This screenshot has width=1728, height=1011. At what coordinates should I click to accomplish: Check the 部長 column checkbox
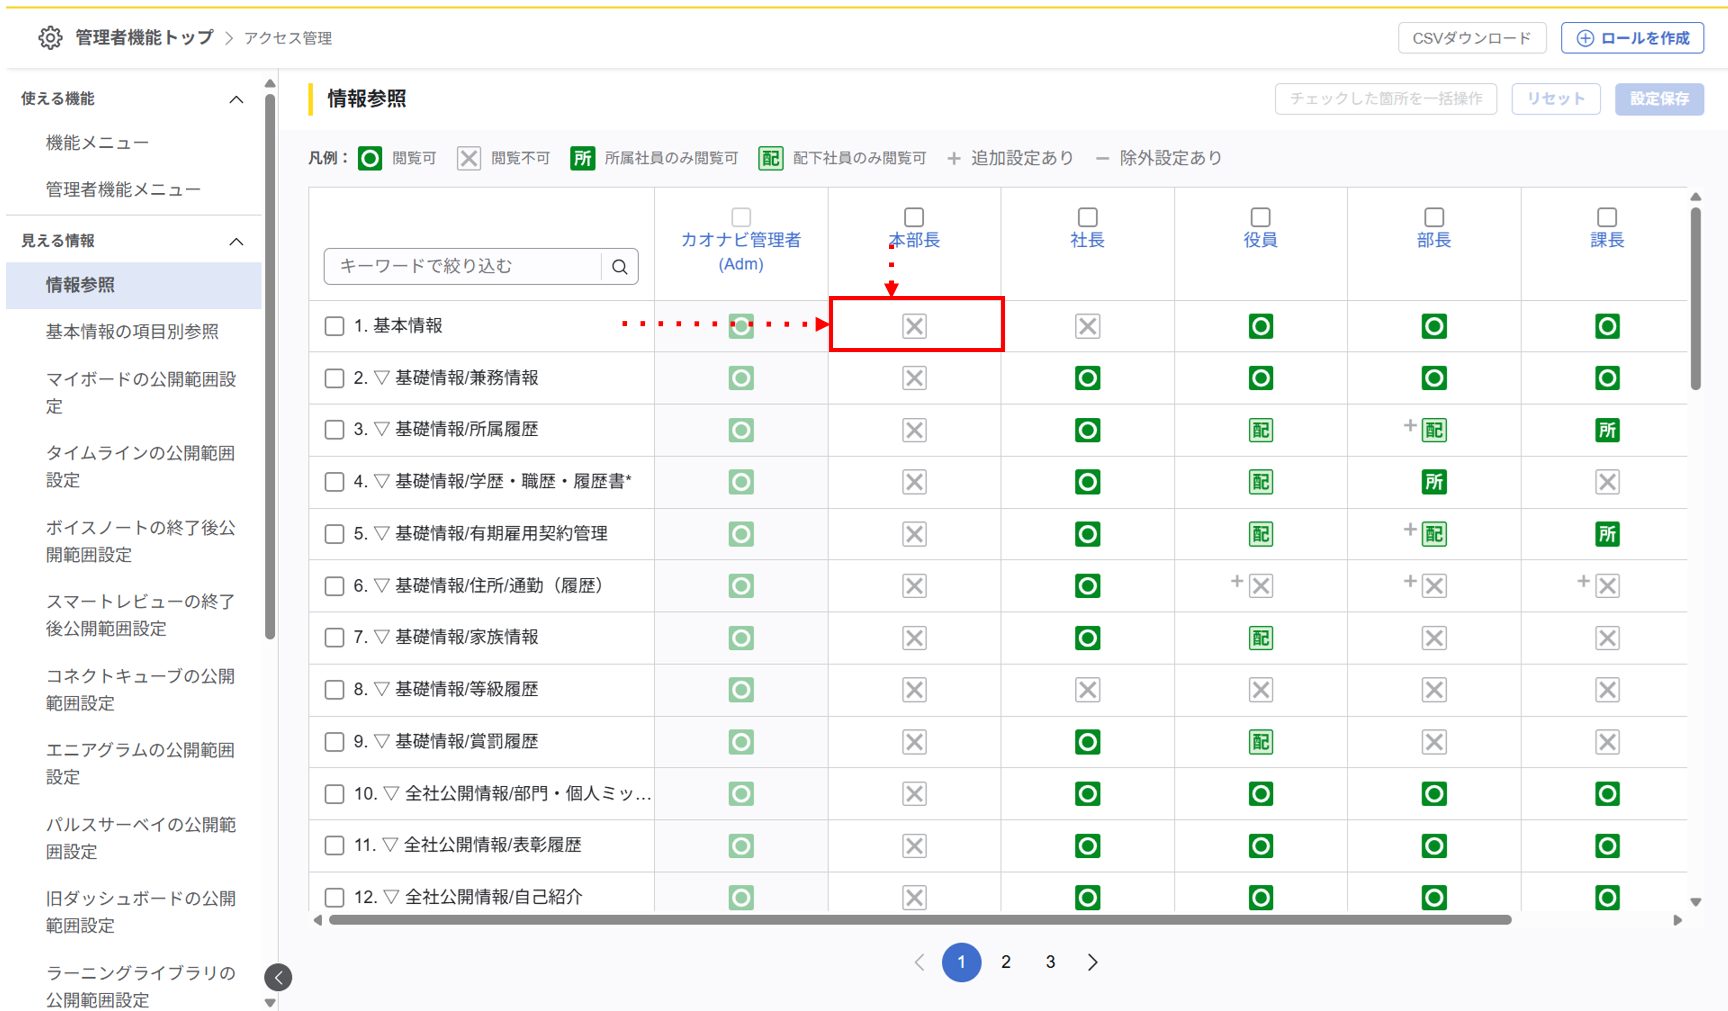[1434, 217]
